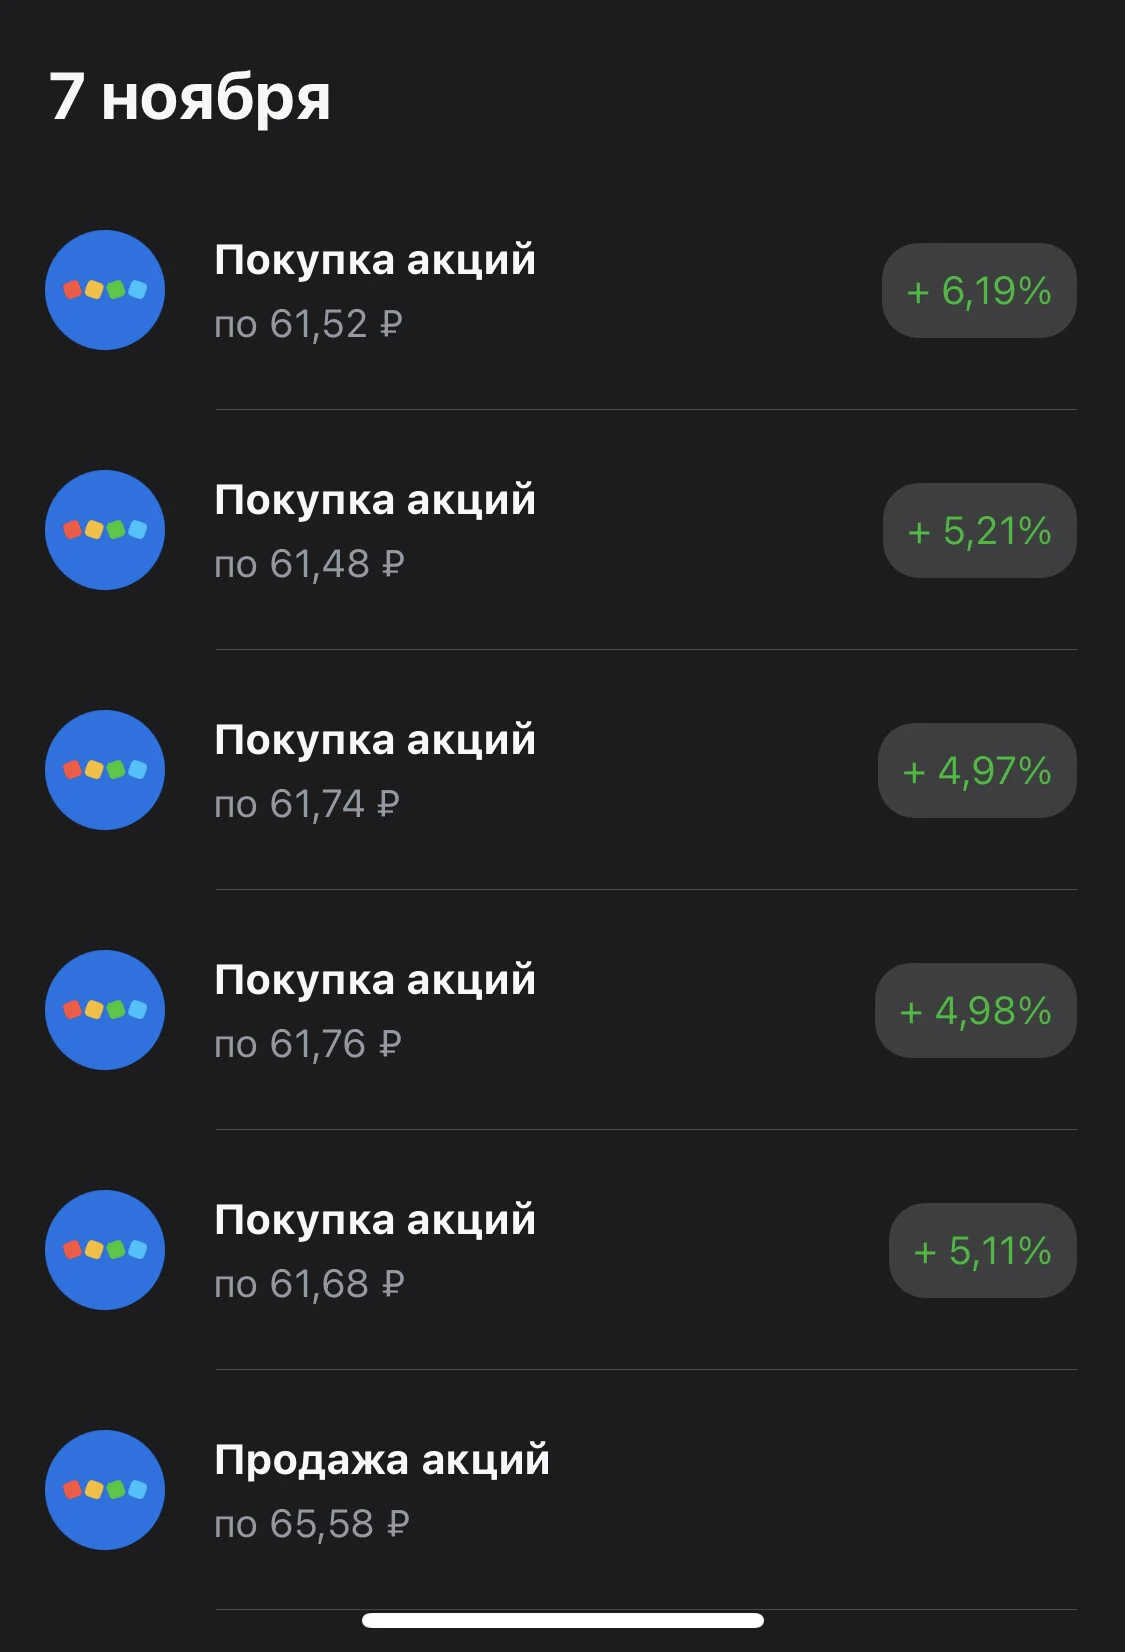Viewport: 1125px width, 1652px height.
Task: Tap the price text по 65,58 ₽
Action: (312, 1524)
